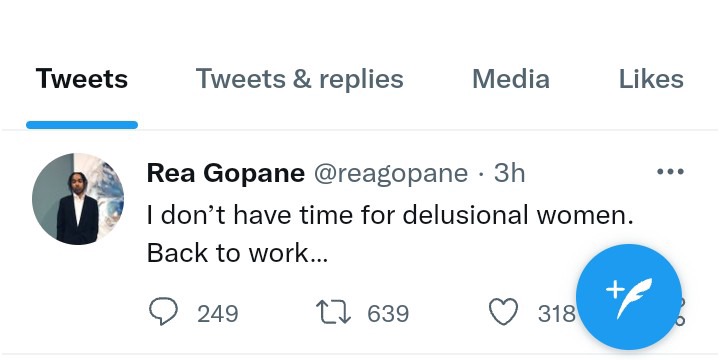Click the 318 likes count

point(557,314)
